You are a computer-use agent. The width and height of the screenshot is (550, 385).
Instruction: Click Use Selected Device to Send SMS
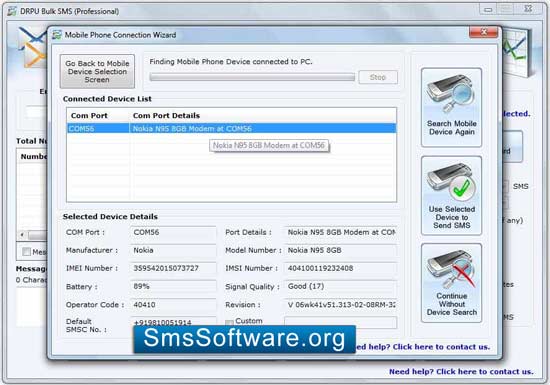[x=451, y=195]
